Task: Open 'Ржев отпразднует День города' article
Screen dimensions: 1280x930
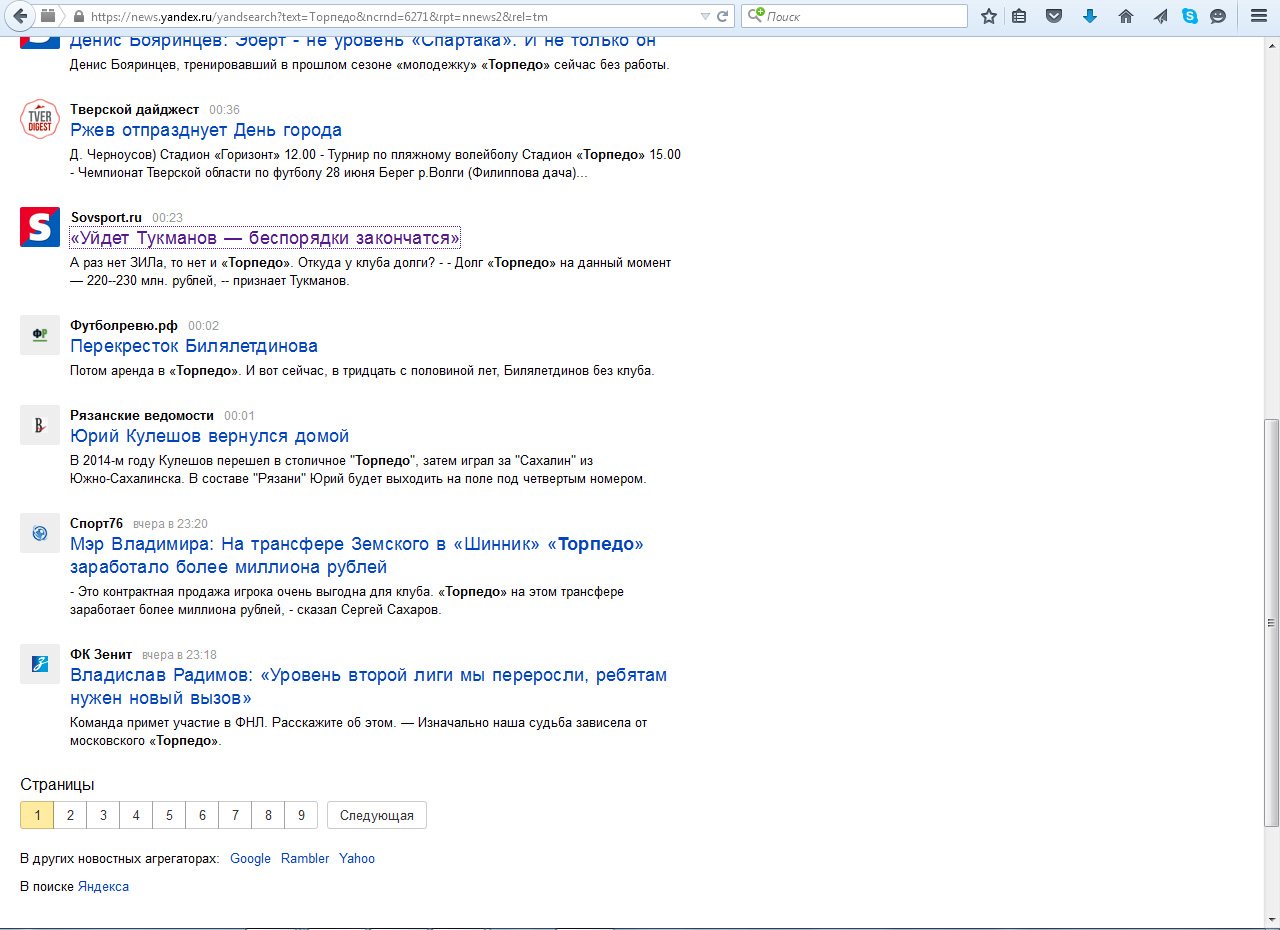Action: [x=206, y=130]
